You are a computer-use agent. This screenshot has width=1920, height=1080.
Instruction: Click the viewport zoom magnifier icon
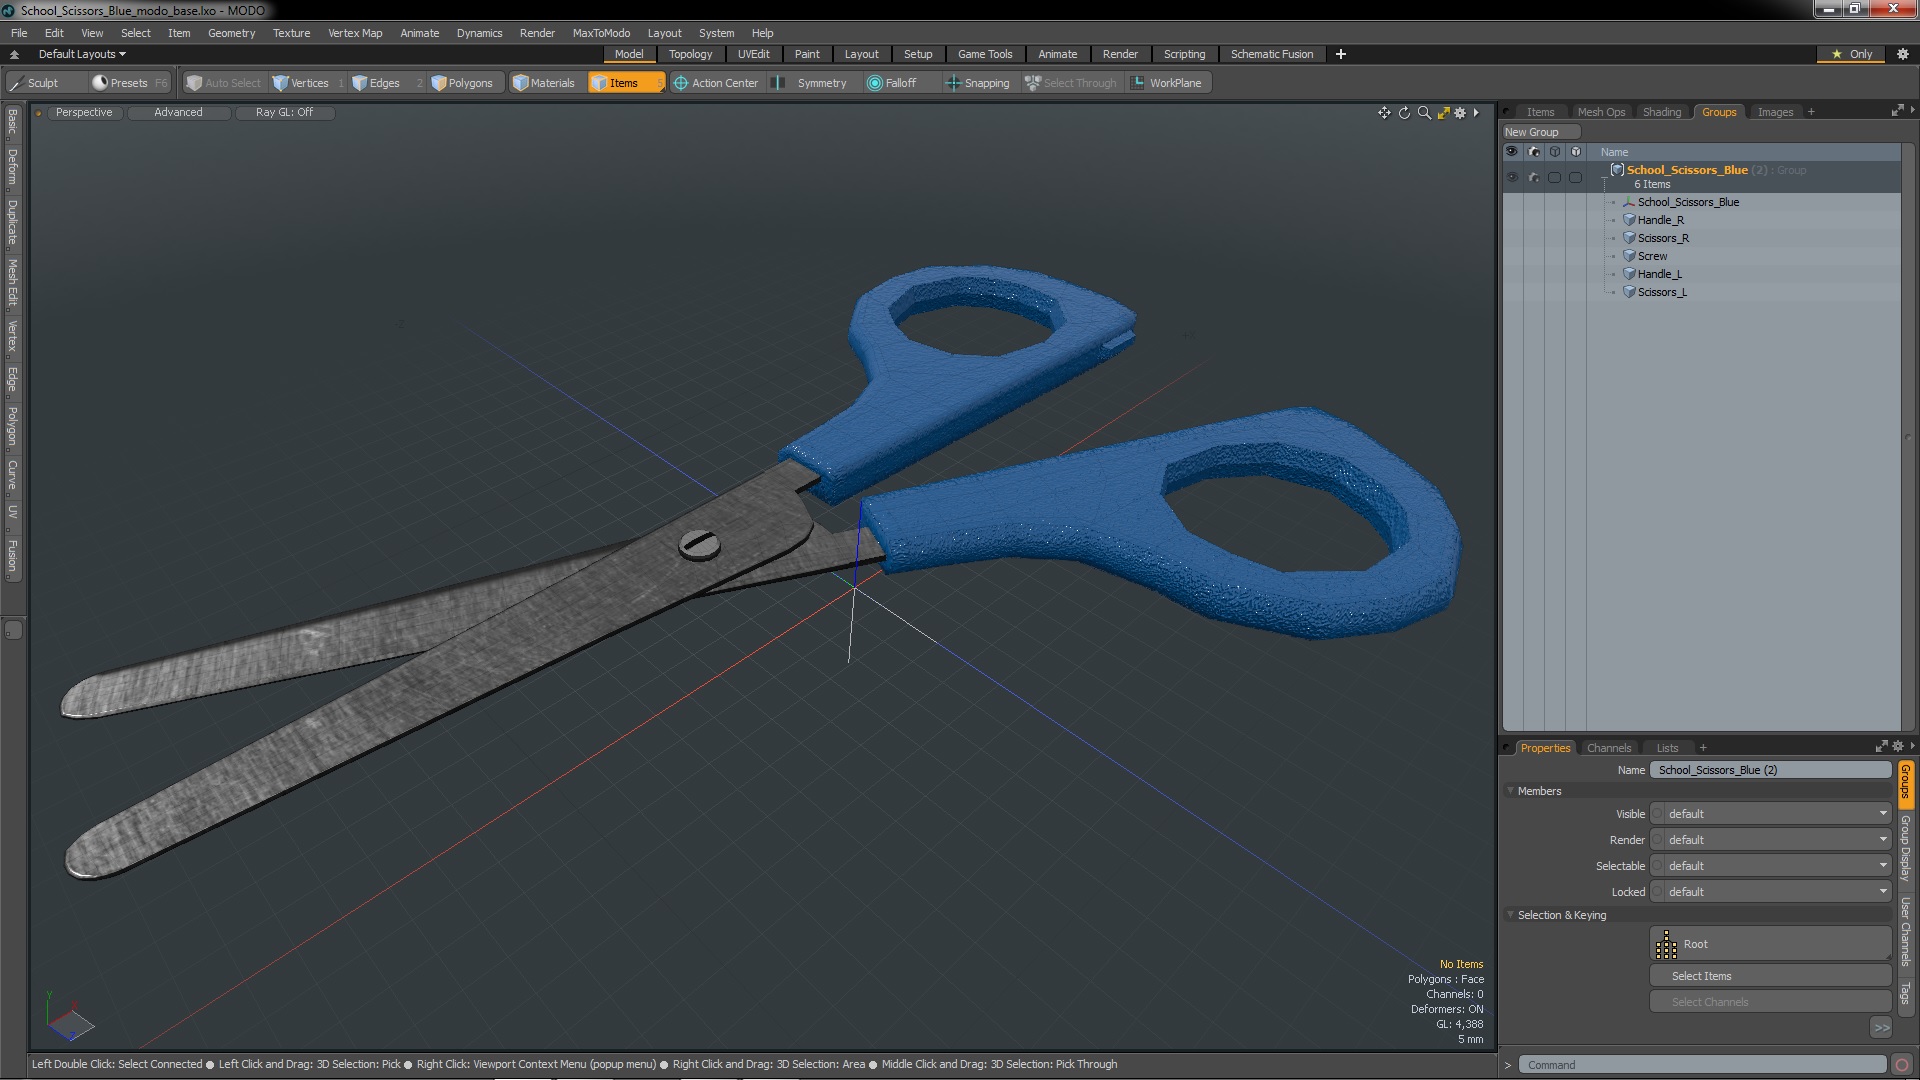point(1424,113)
